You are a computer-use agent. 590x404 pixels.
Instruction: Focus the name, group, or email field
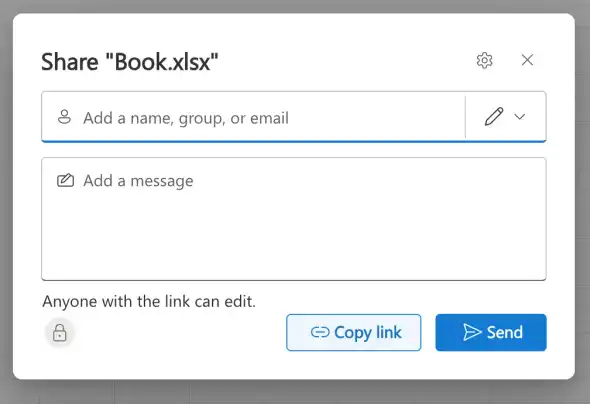pos(253,117)
